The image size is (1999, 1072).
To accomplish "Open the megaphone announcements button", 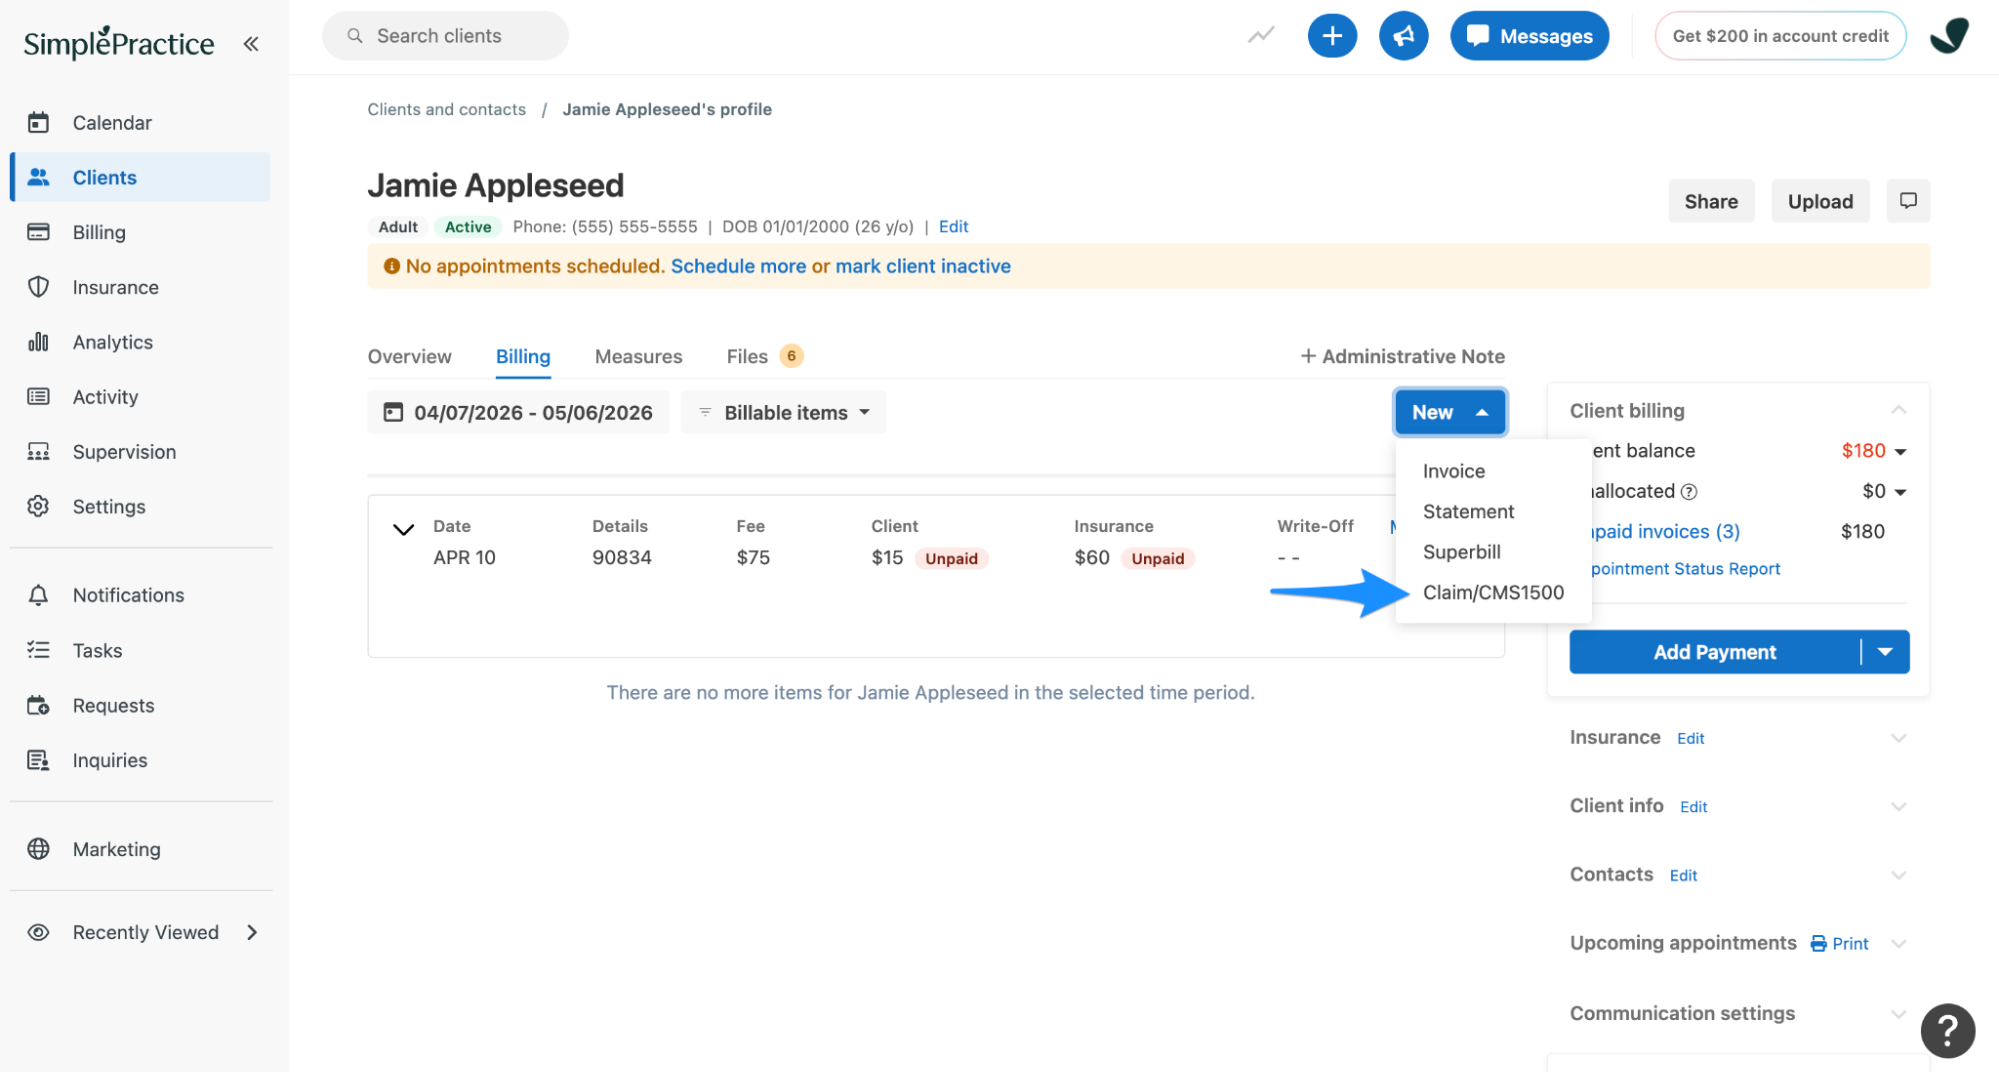I will (x=1404, y=36).
